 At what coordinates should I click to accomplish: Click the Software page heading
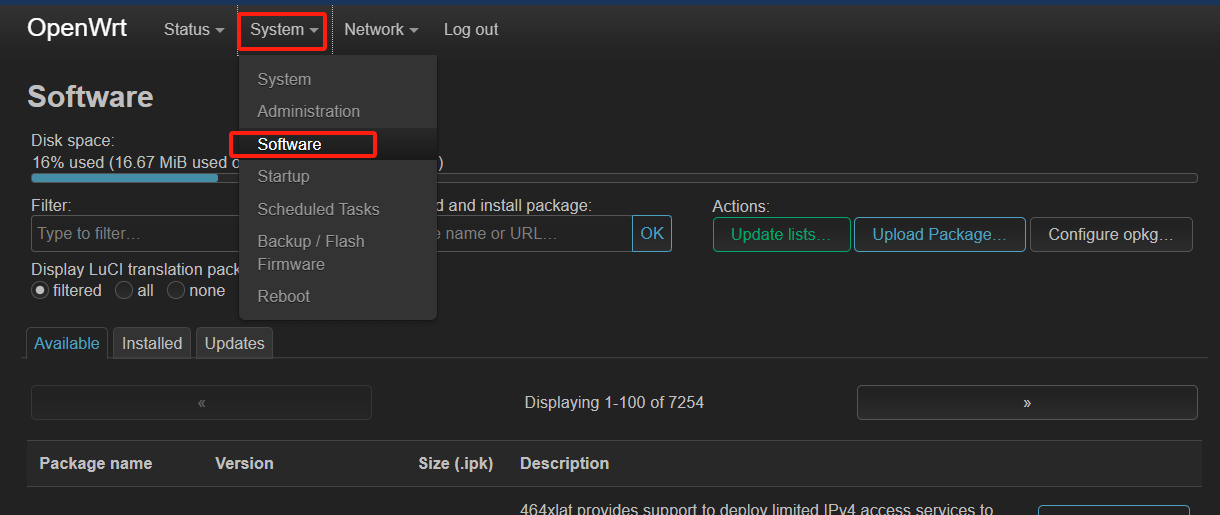click(x=90, y=97)
